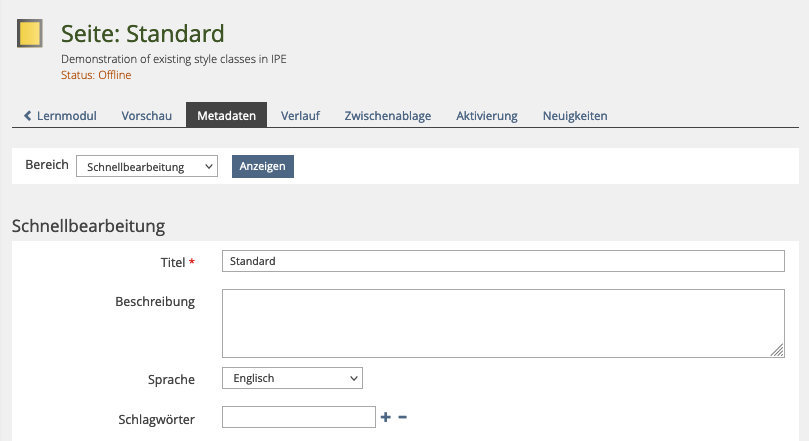Switch to the Verlauf tab
Screen dimensions: 809x441
tap(300, 116)
